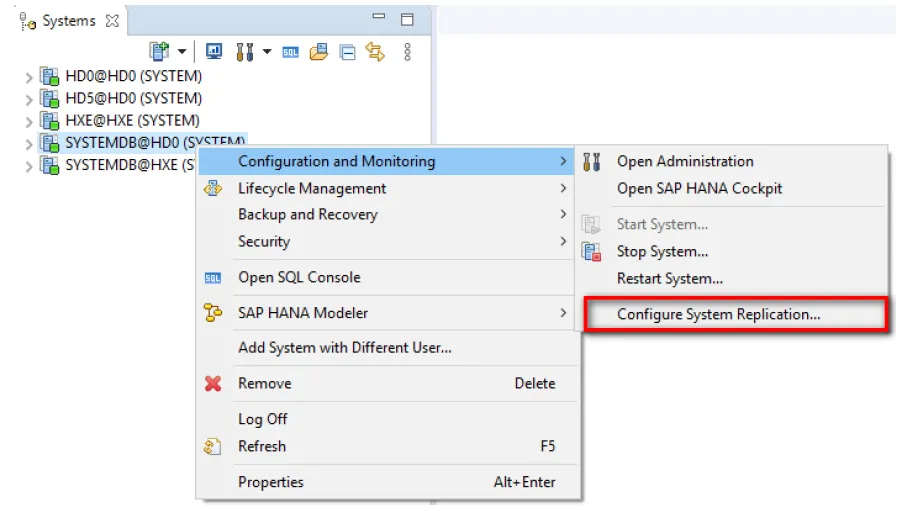The height and width of the screenshot is (519, 920).
Task: Choose Open SAP HANA Cockpit
Action: [x=732, y=188]
